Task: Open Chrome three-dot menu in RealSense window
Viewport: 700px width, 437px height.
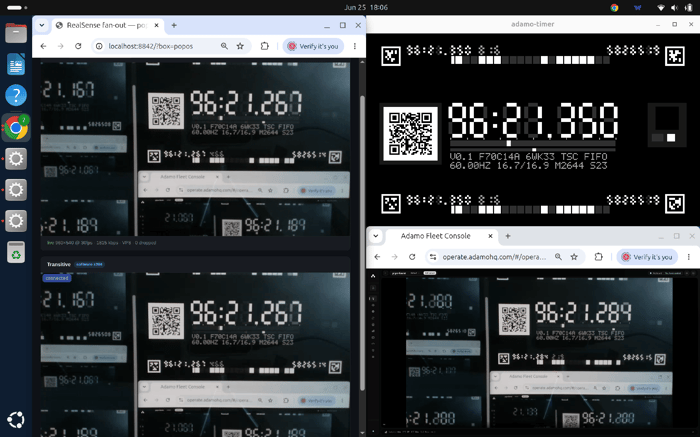Action: 355,46
